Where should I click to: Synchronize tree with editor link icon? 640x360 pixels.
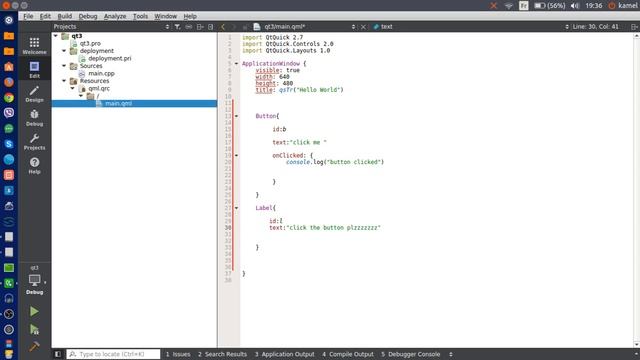189,27
